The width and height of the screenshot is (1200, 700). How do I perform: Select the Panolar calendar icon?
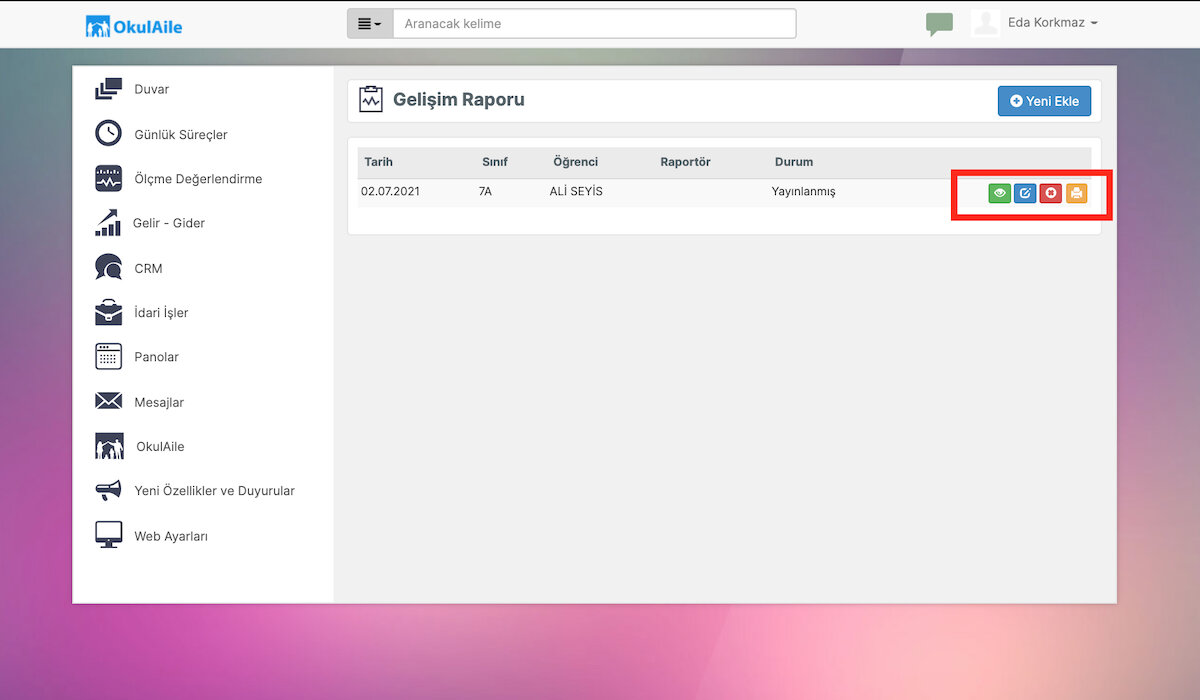pos(108,357)
